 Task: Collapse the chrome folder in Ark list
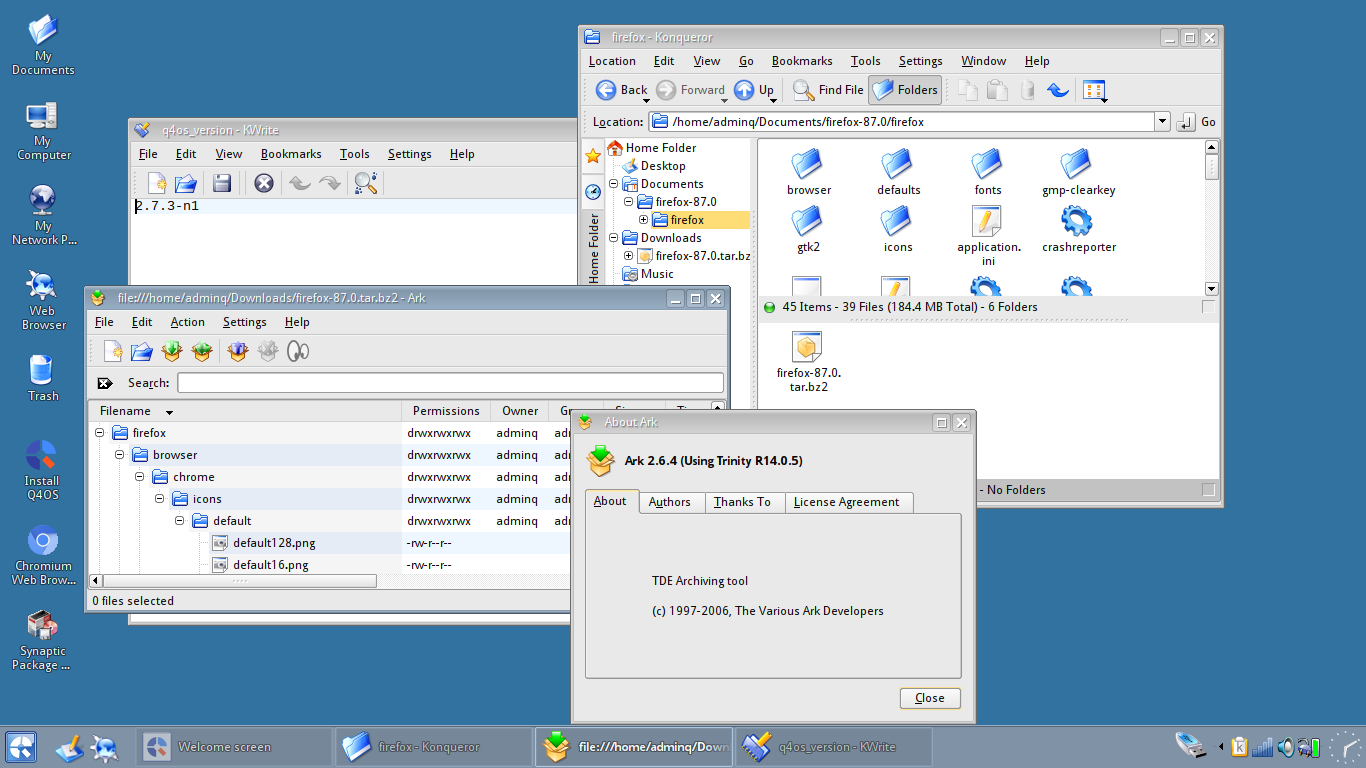point(139,477)
